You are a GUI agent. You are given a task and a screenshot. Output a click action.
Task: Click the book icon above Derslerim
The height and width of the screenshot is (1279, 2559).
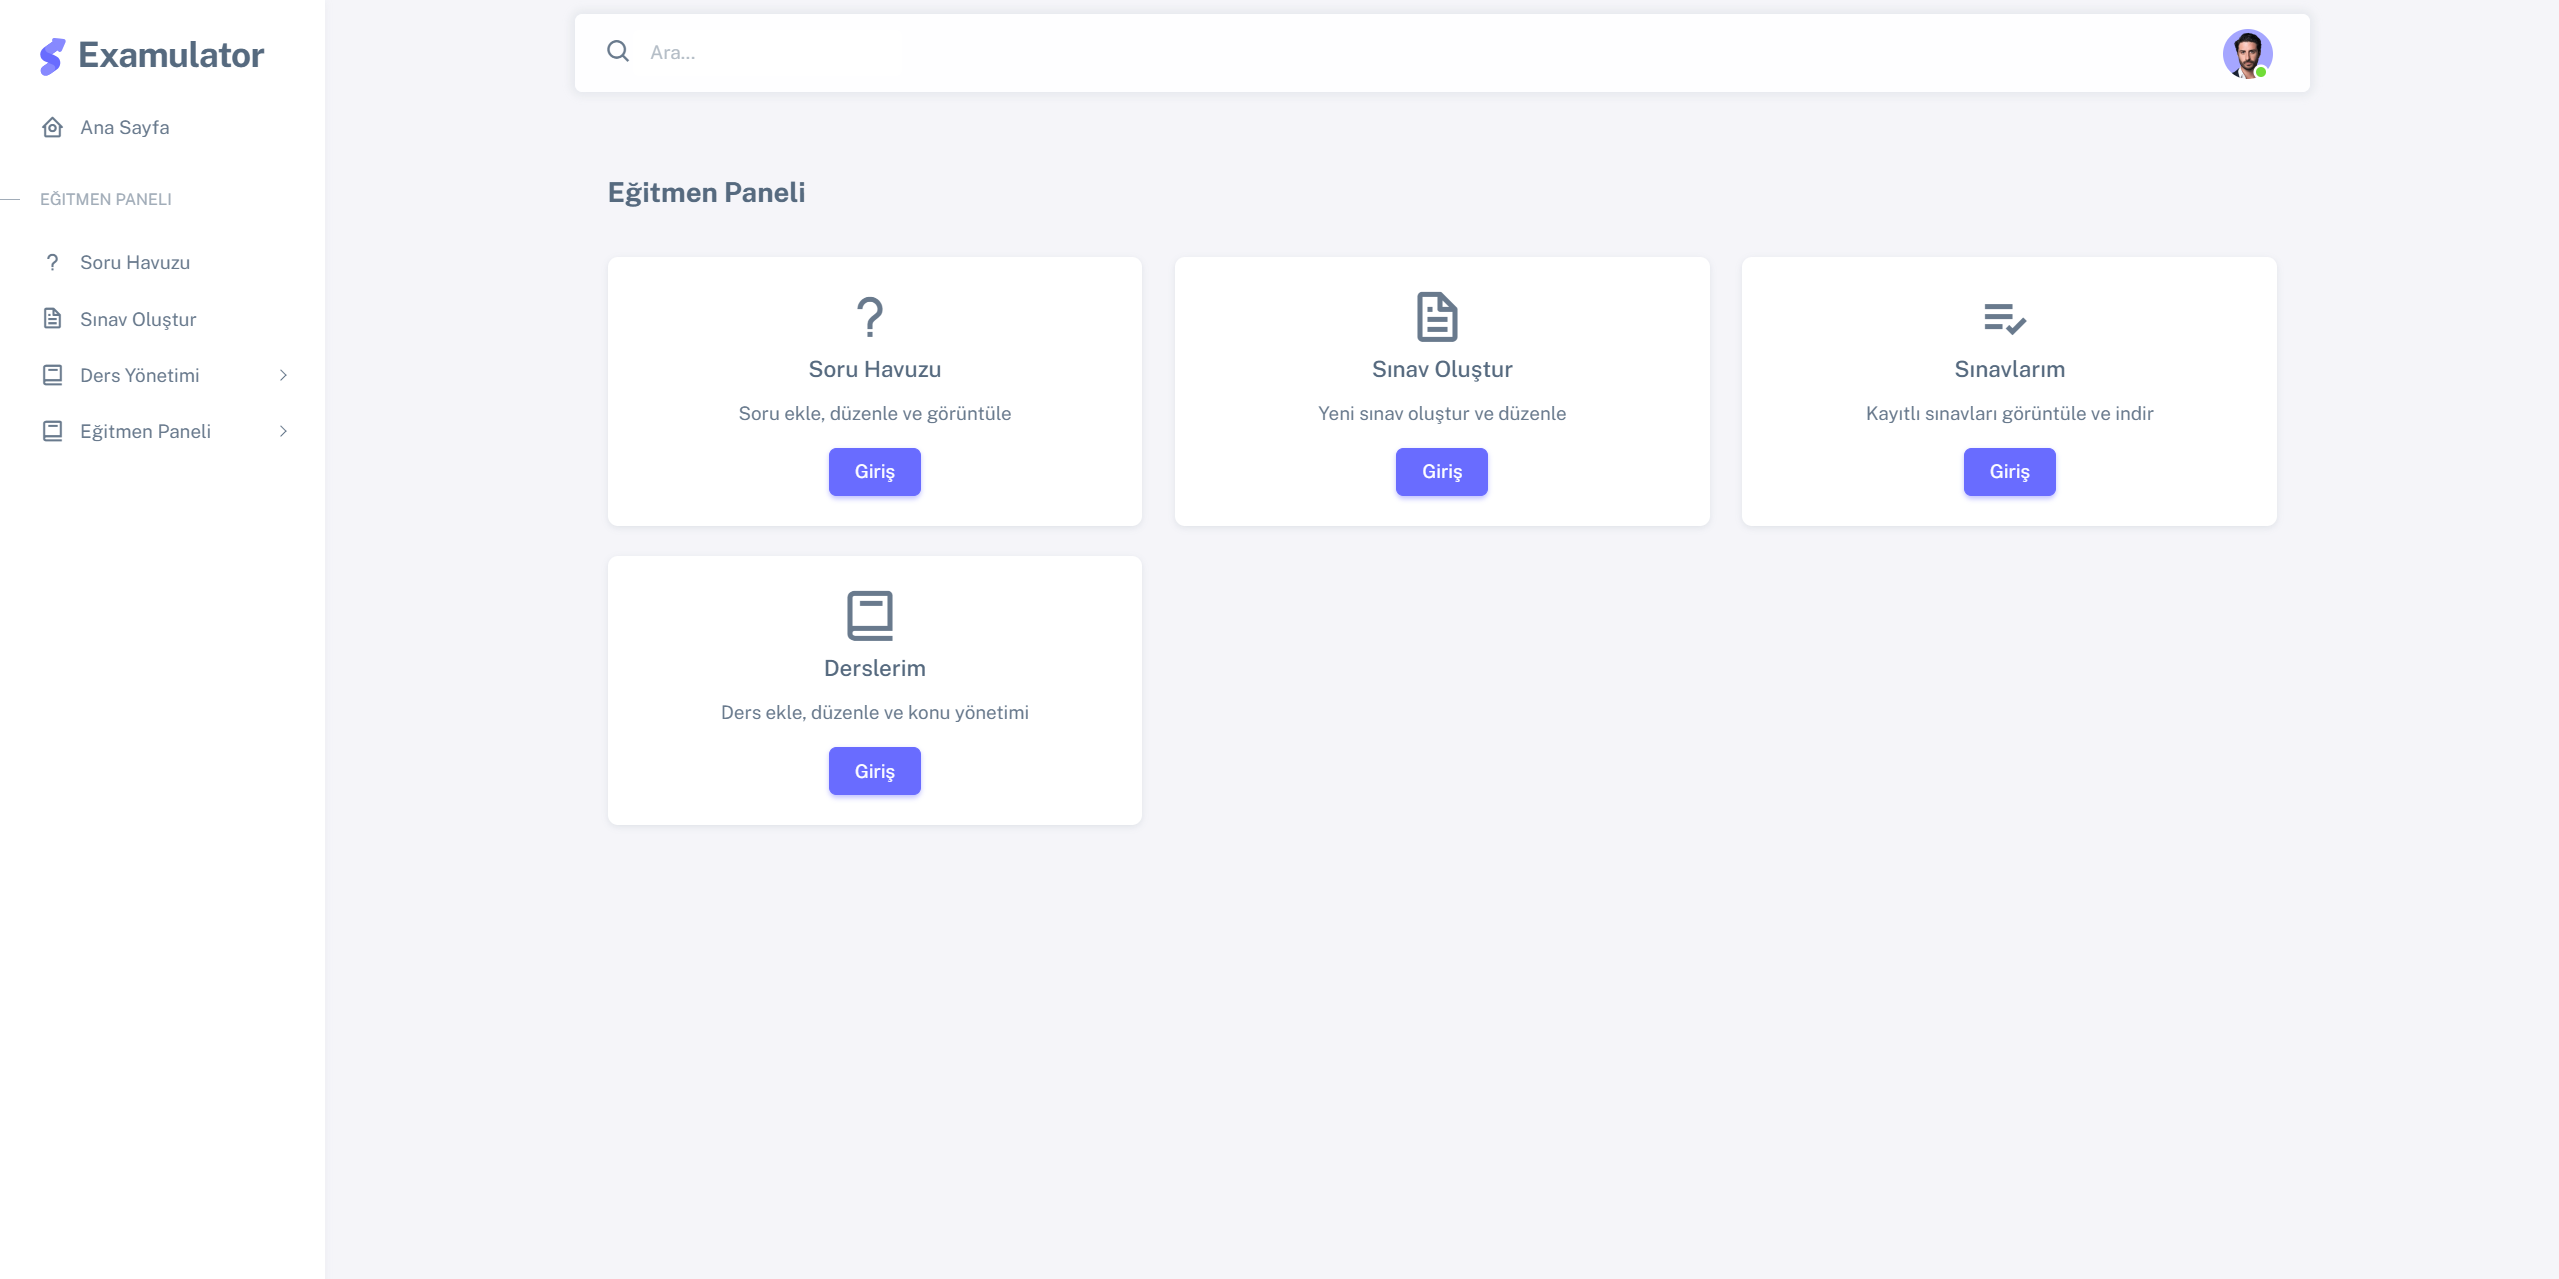tap(870, 615)
